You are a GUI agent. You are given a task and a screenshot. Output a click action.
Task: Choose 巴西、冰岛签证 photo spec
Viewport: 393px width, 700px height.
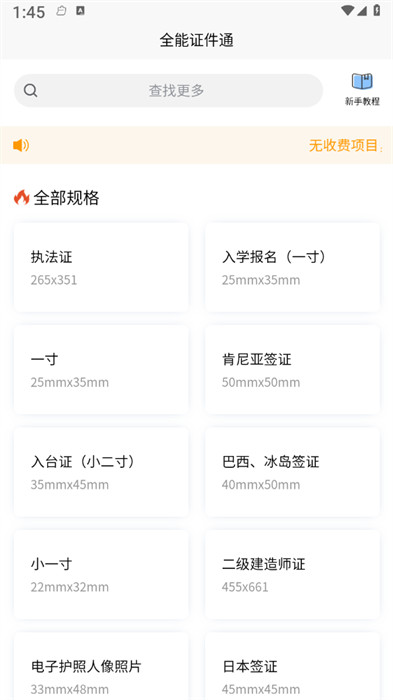pos(293,472)
